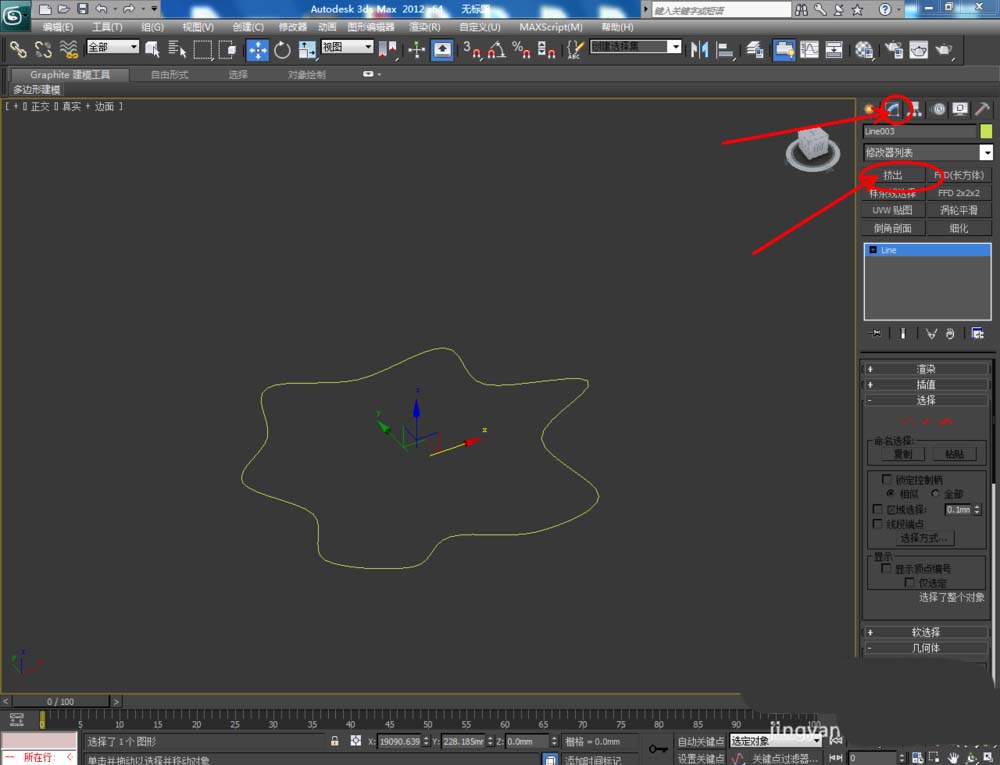This screenshot has height=765, width=1000.
Task: Click the 涡轮平滑 TurboSmooth button
Action: pos(959,210)
